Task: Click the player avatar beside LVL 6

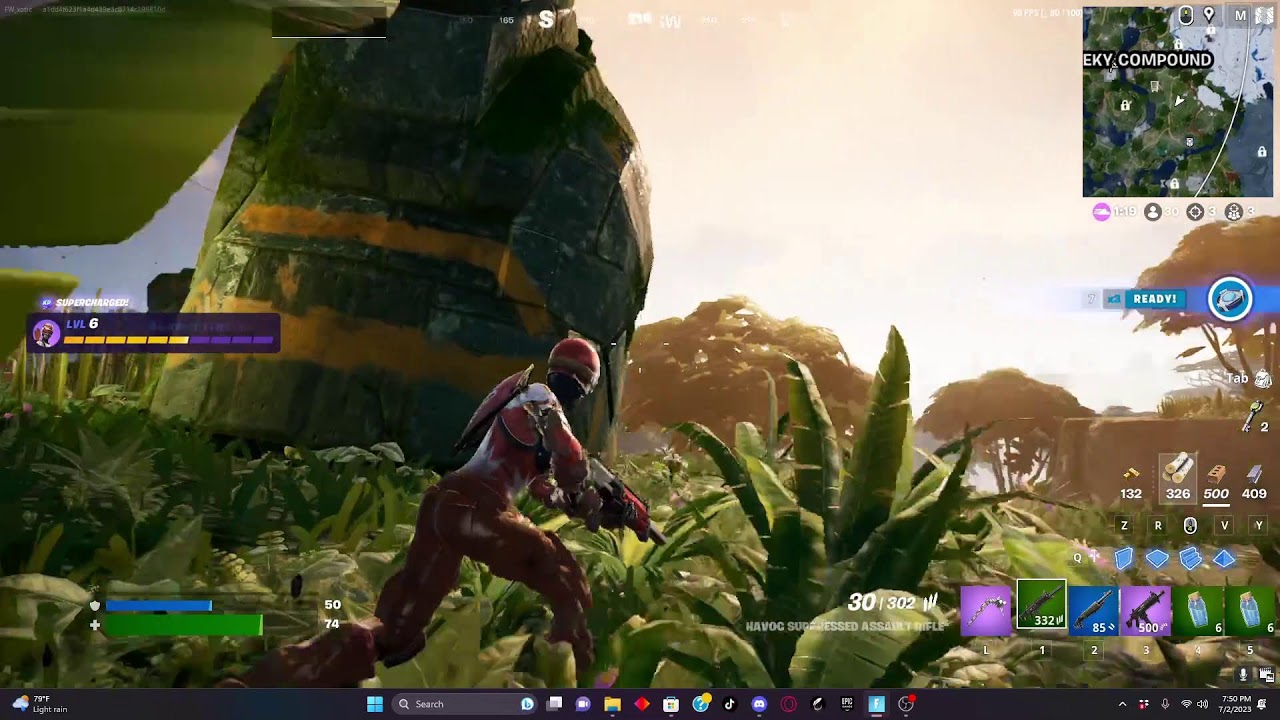Action: pos(46,333)
